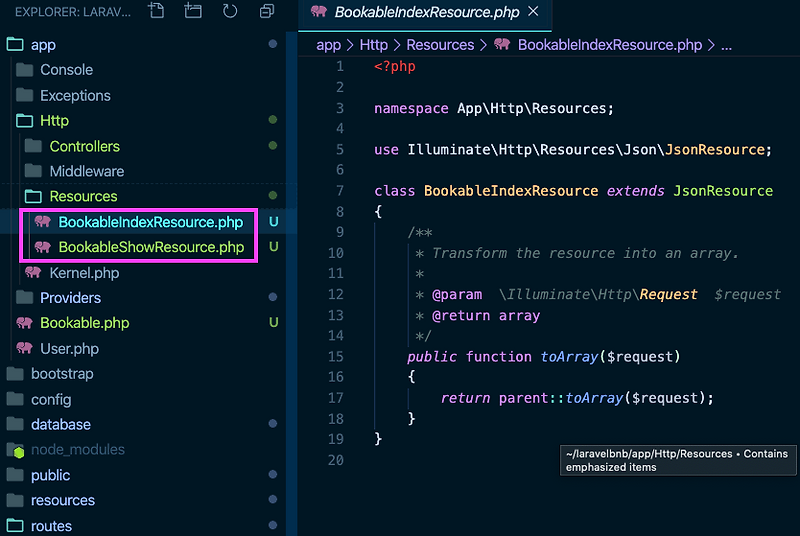Screen dimensions: 800x536
Task: Expand the database folder
Action: (x=143, y=424)
